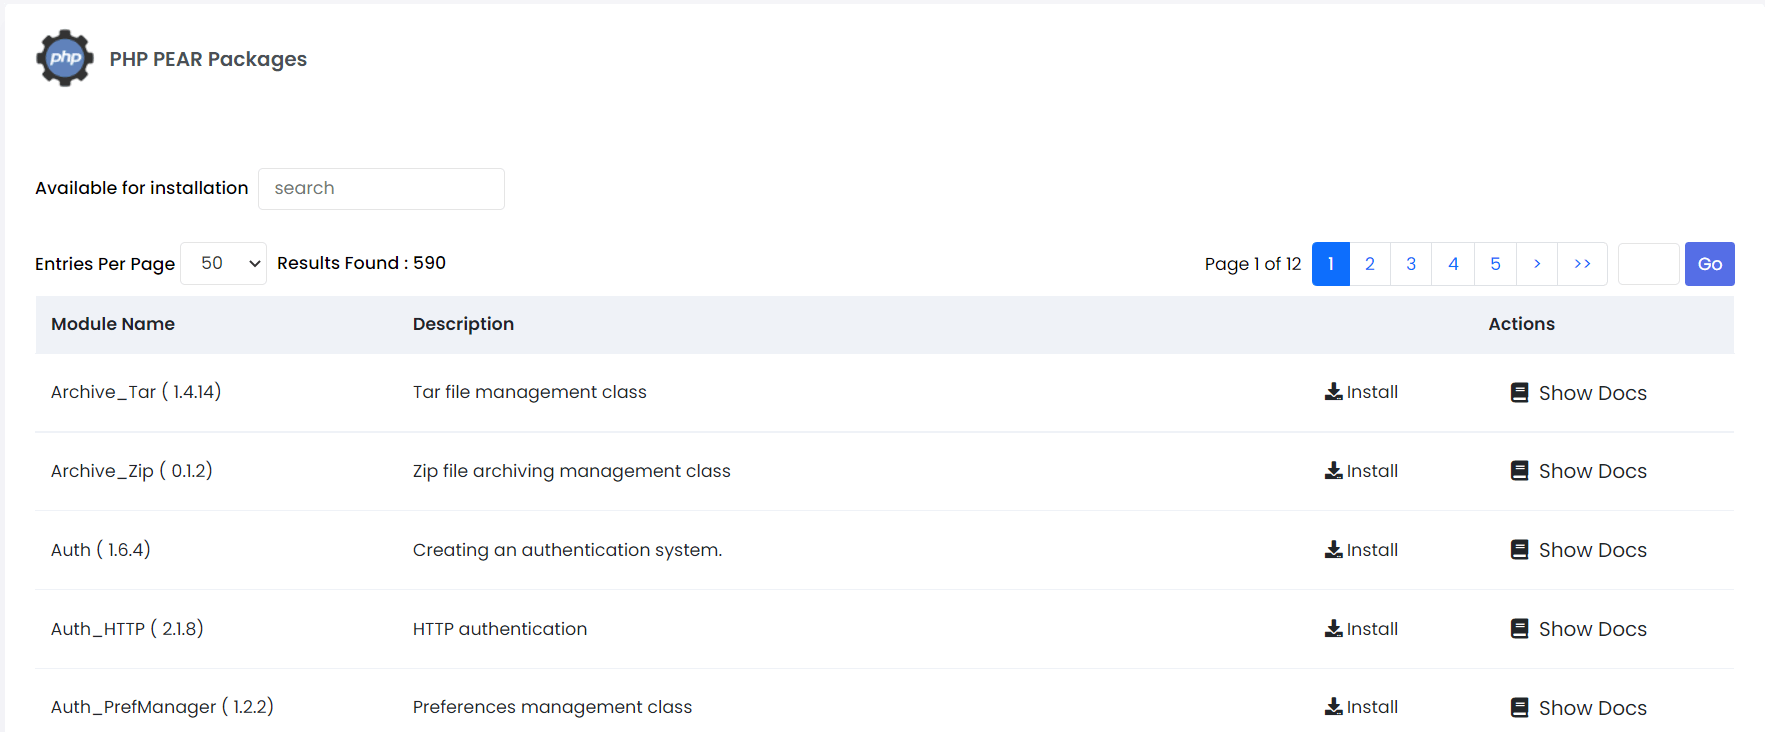Click Install text for Archive_Zip
Viewport: 1765px width, 732px height.
[x=1372, y=471]
